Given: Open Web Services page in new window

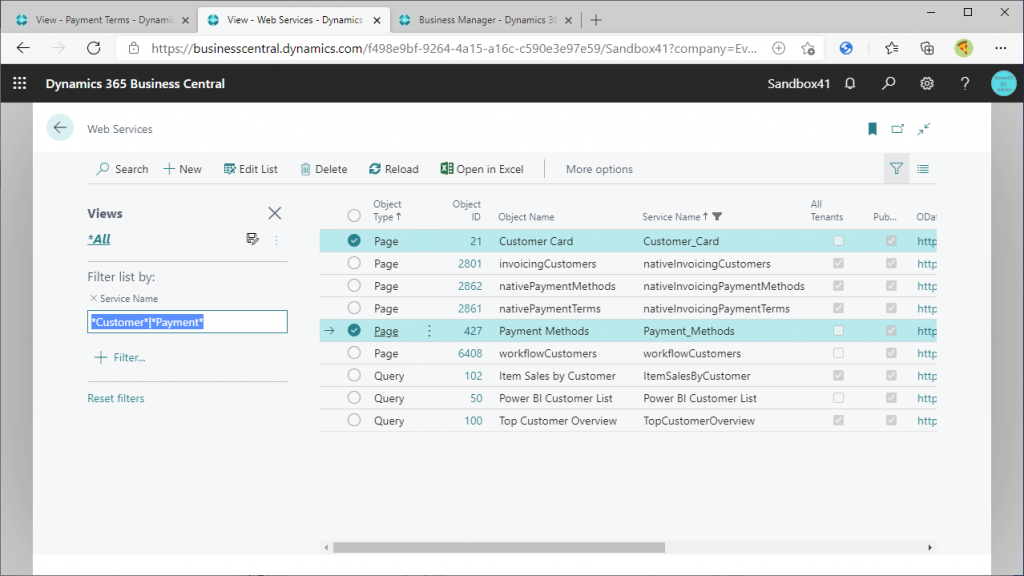Looking at the screenshot, I should [898, 129].
